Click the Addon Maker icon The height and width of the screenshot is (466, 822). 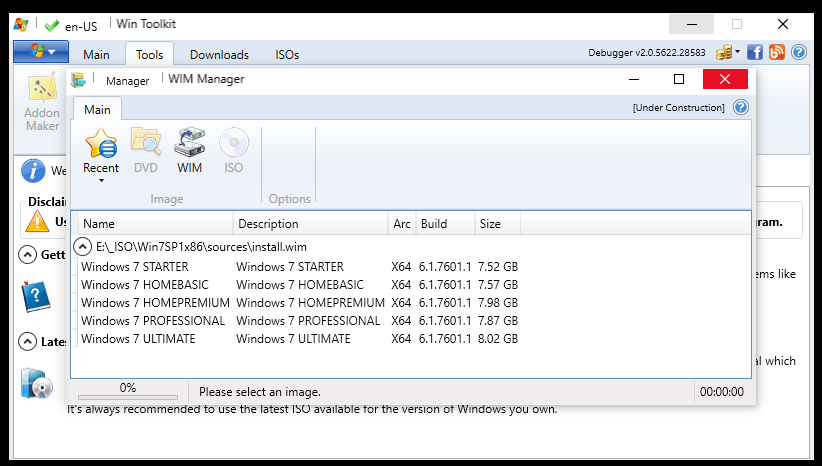click(x=42, y=88)
